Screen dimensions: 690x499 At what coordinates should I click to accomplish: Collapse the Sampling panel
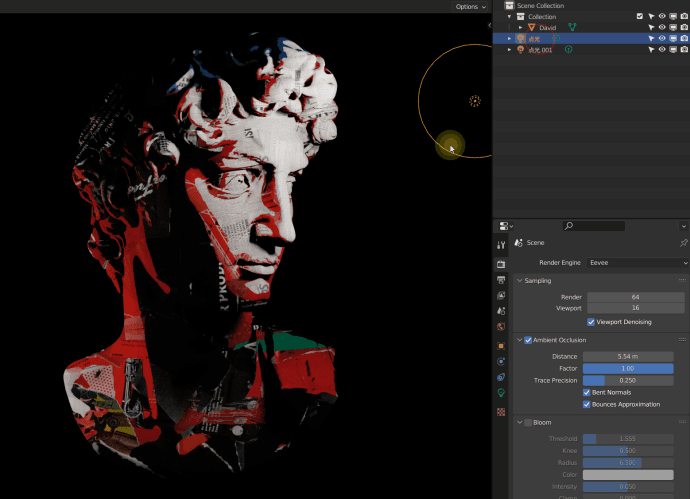tap(520, 281)
